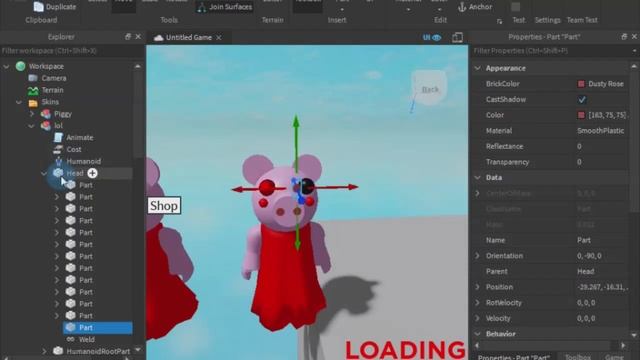Select the Workspace globe icon
This screenshot has height=360, width=640.
point(20,66)
